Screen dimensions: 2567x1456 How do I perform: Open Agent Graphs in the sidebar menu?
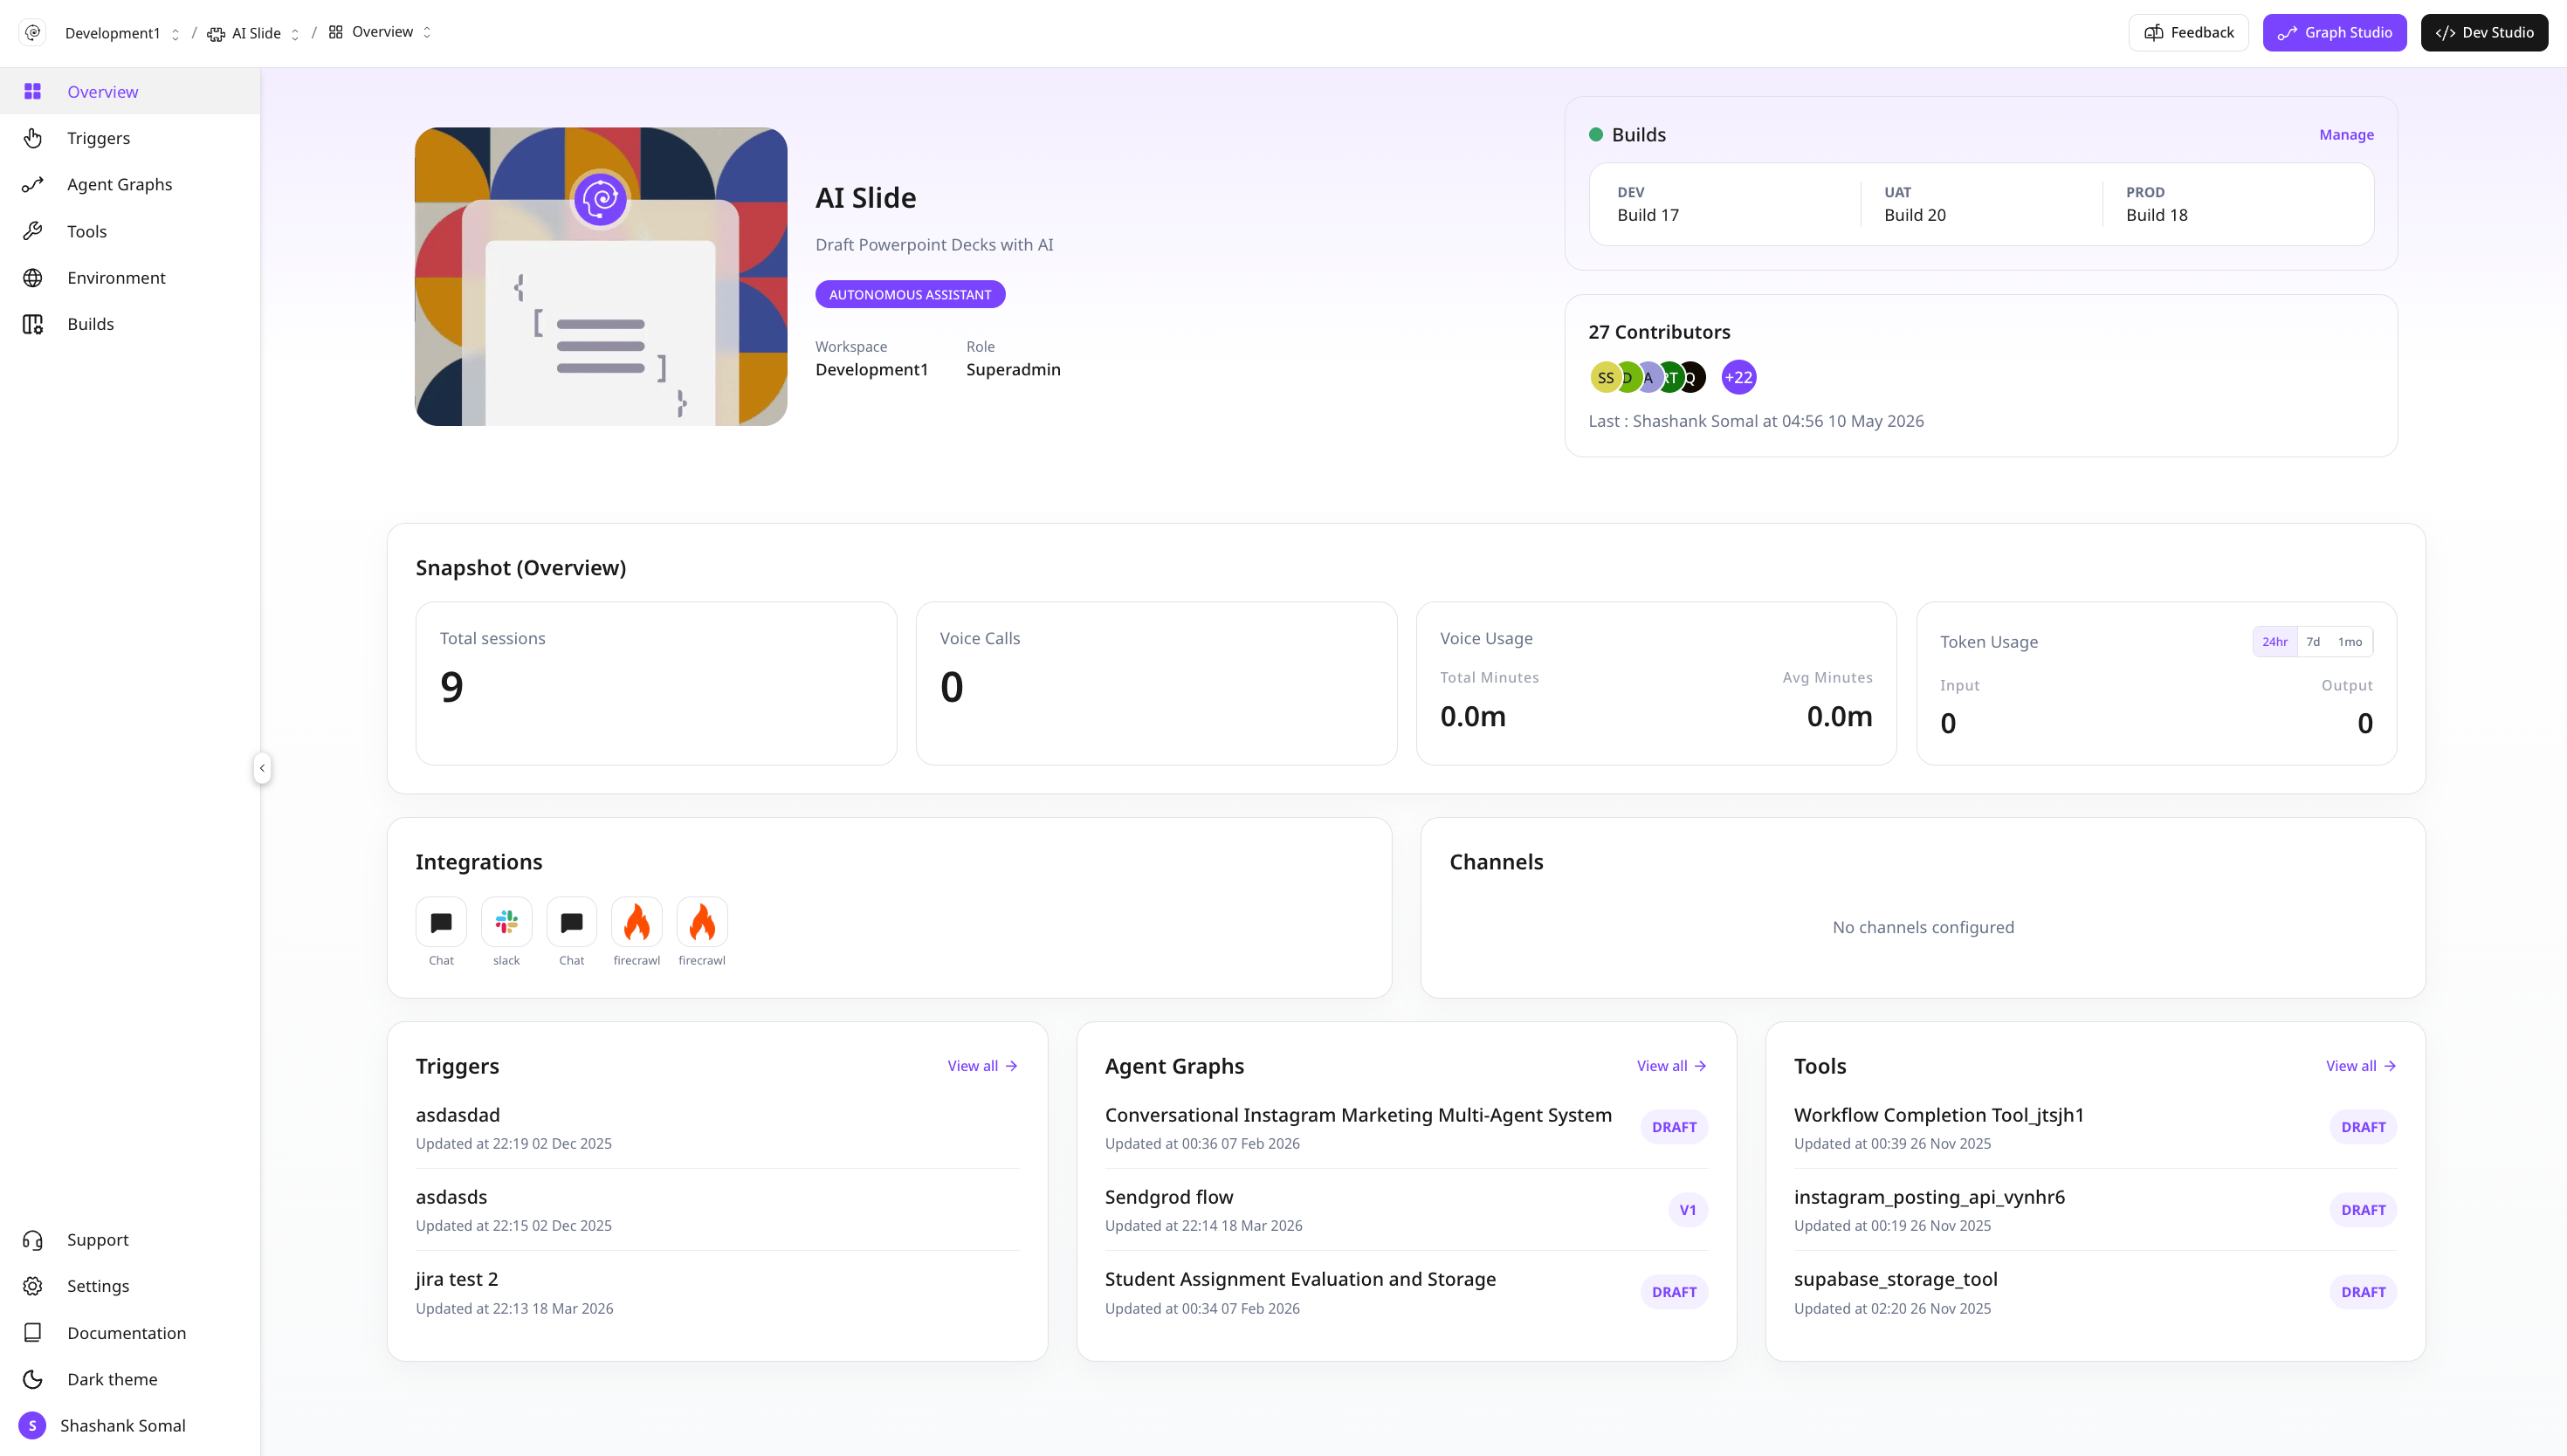(130, 184)
